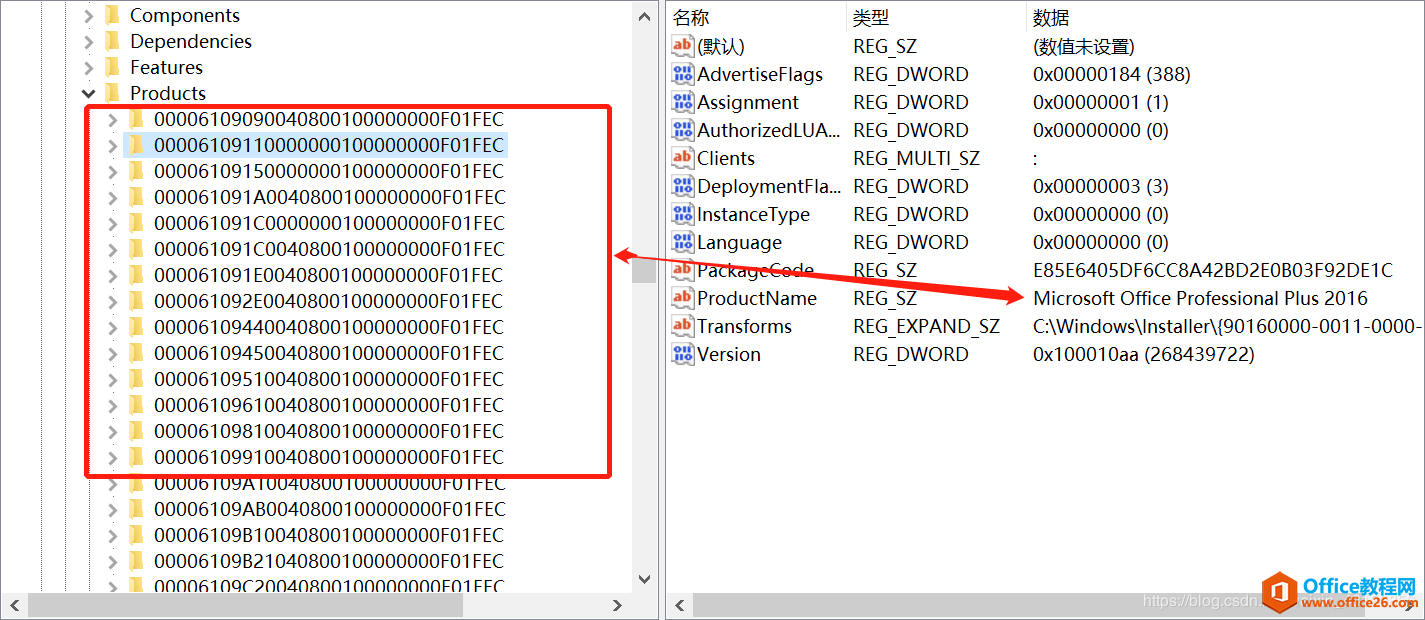Click the Components folder icon
This screenshot has height=620, width=1425.
pos(113,15)
